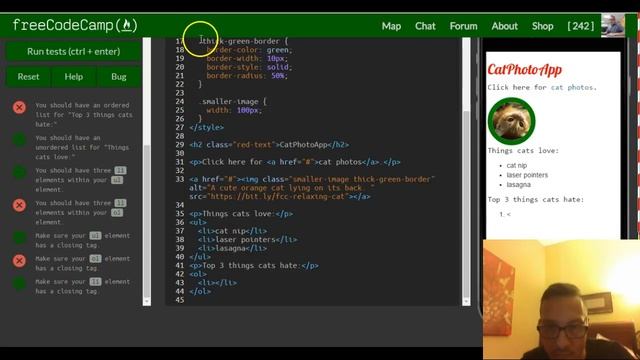Click the img tag code on line 33

pyautogui.click(x=312, y=188)
